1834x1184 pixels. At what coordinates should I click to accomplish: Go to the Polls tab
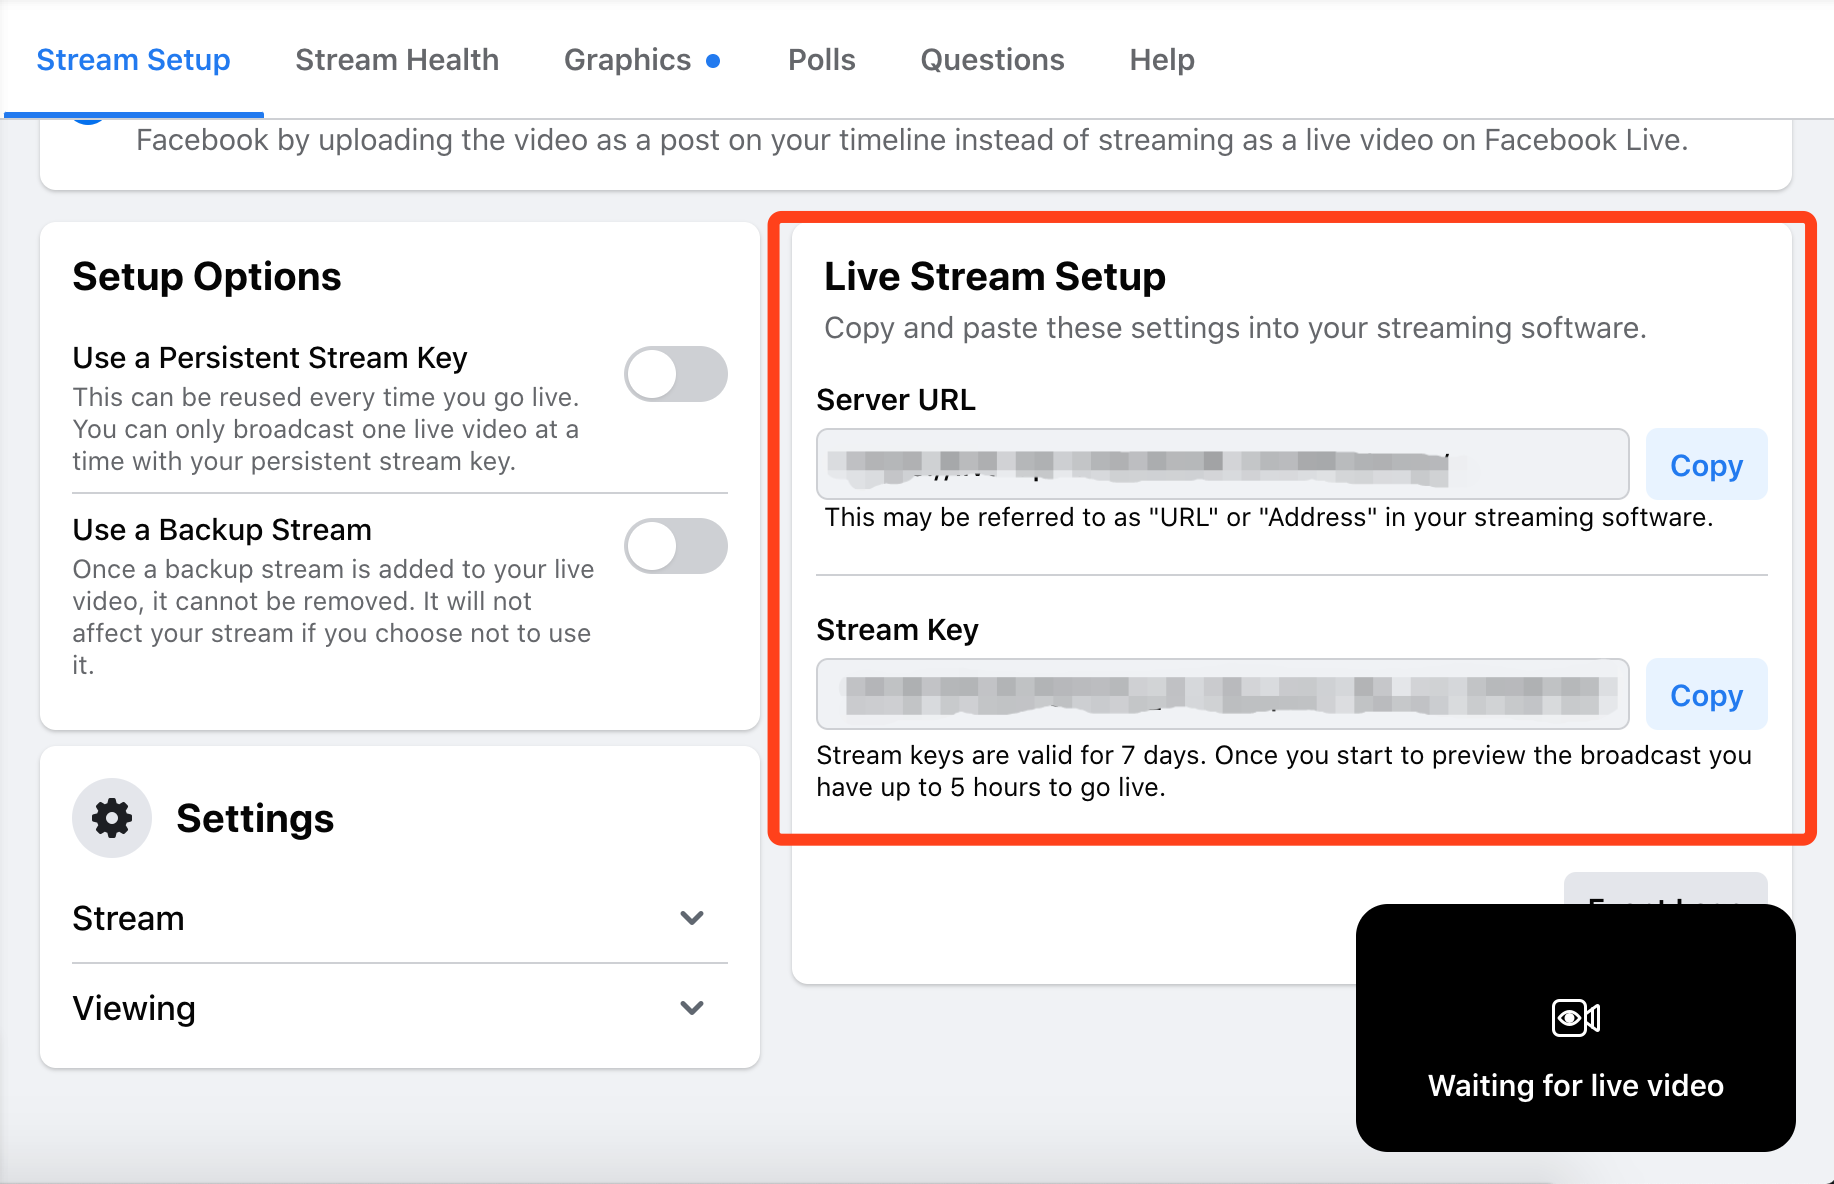tap(821, 60)
